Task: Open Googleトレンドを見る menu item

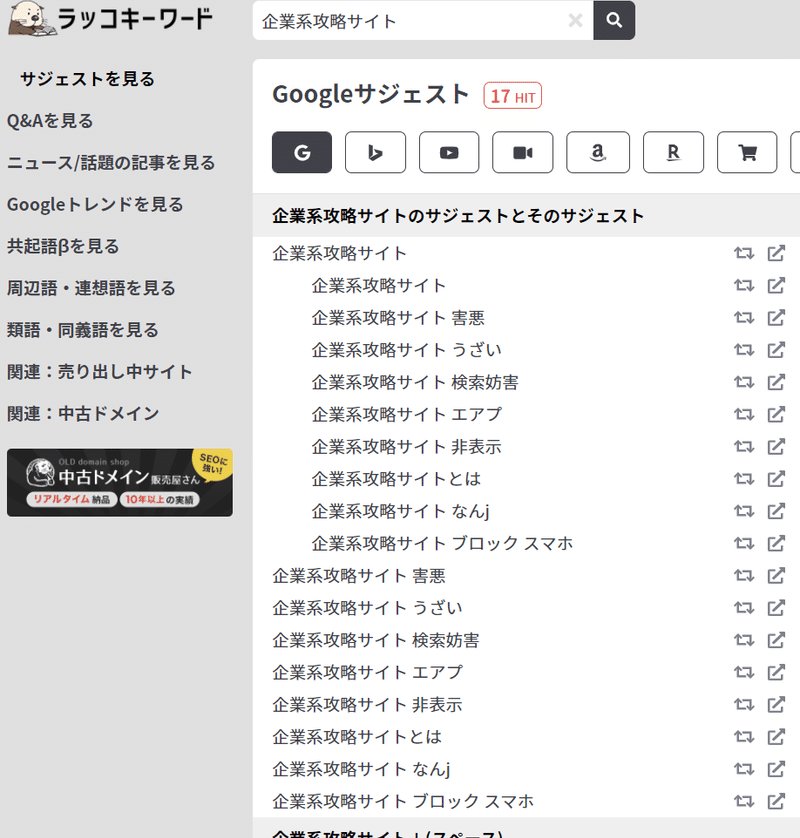Action: click(95, 205)
